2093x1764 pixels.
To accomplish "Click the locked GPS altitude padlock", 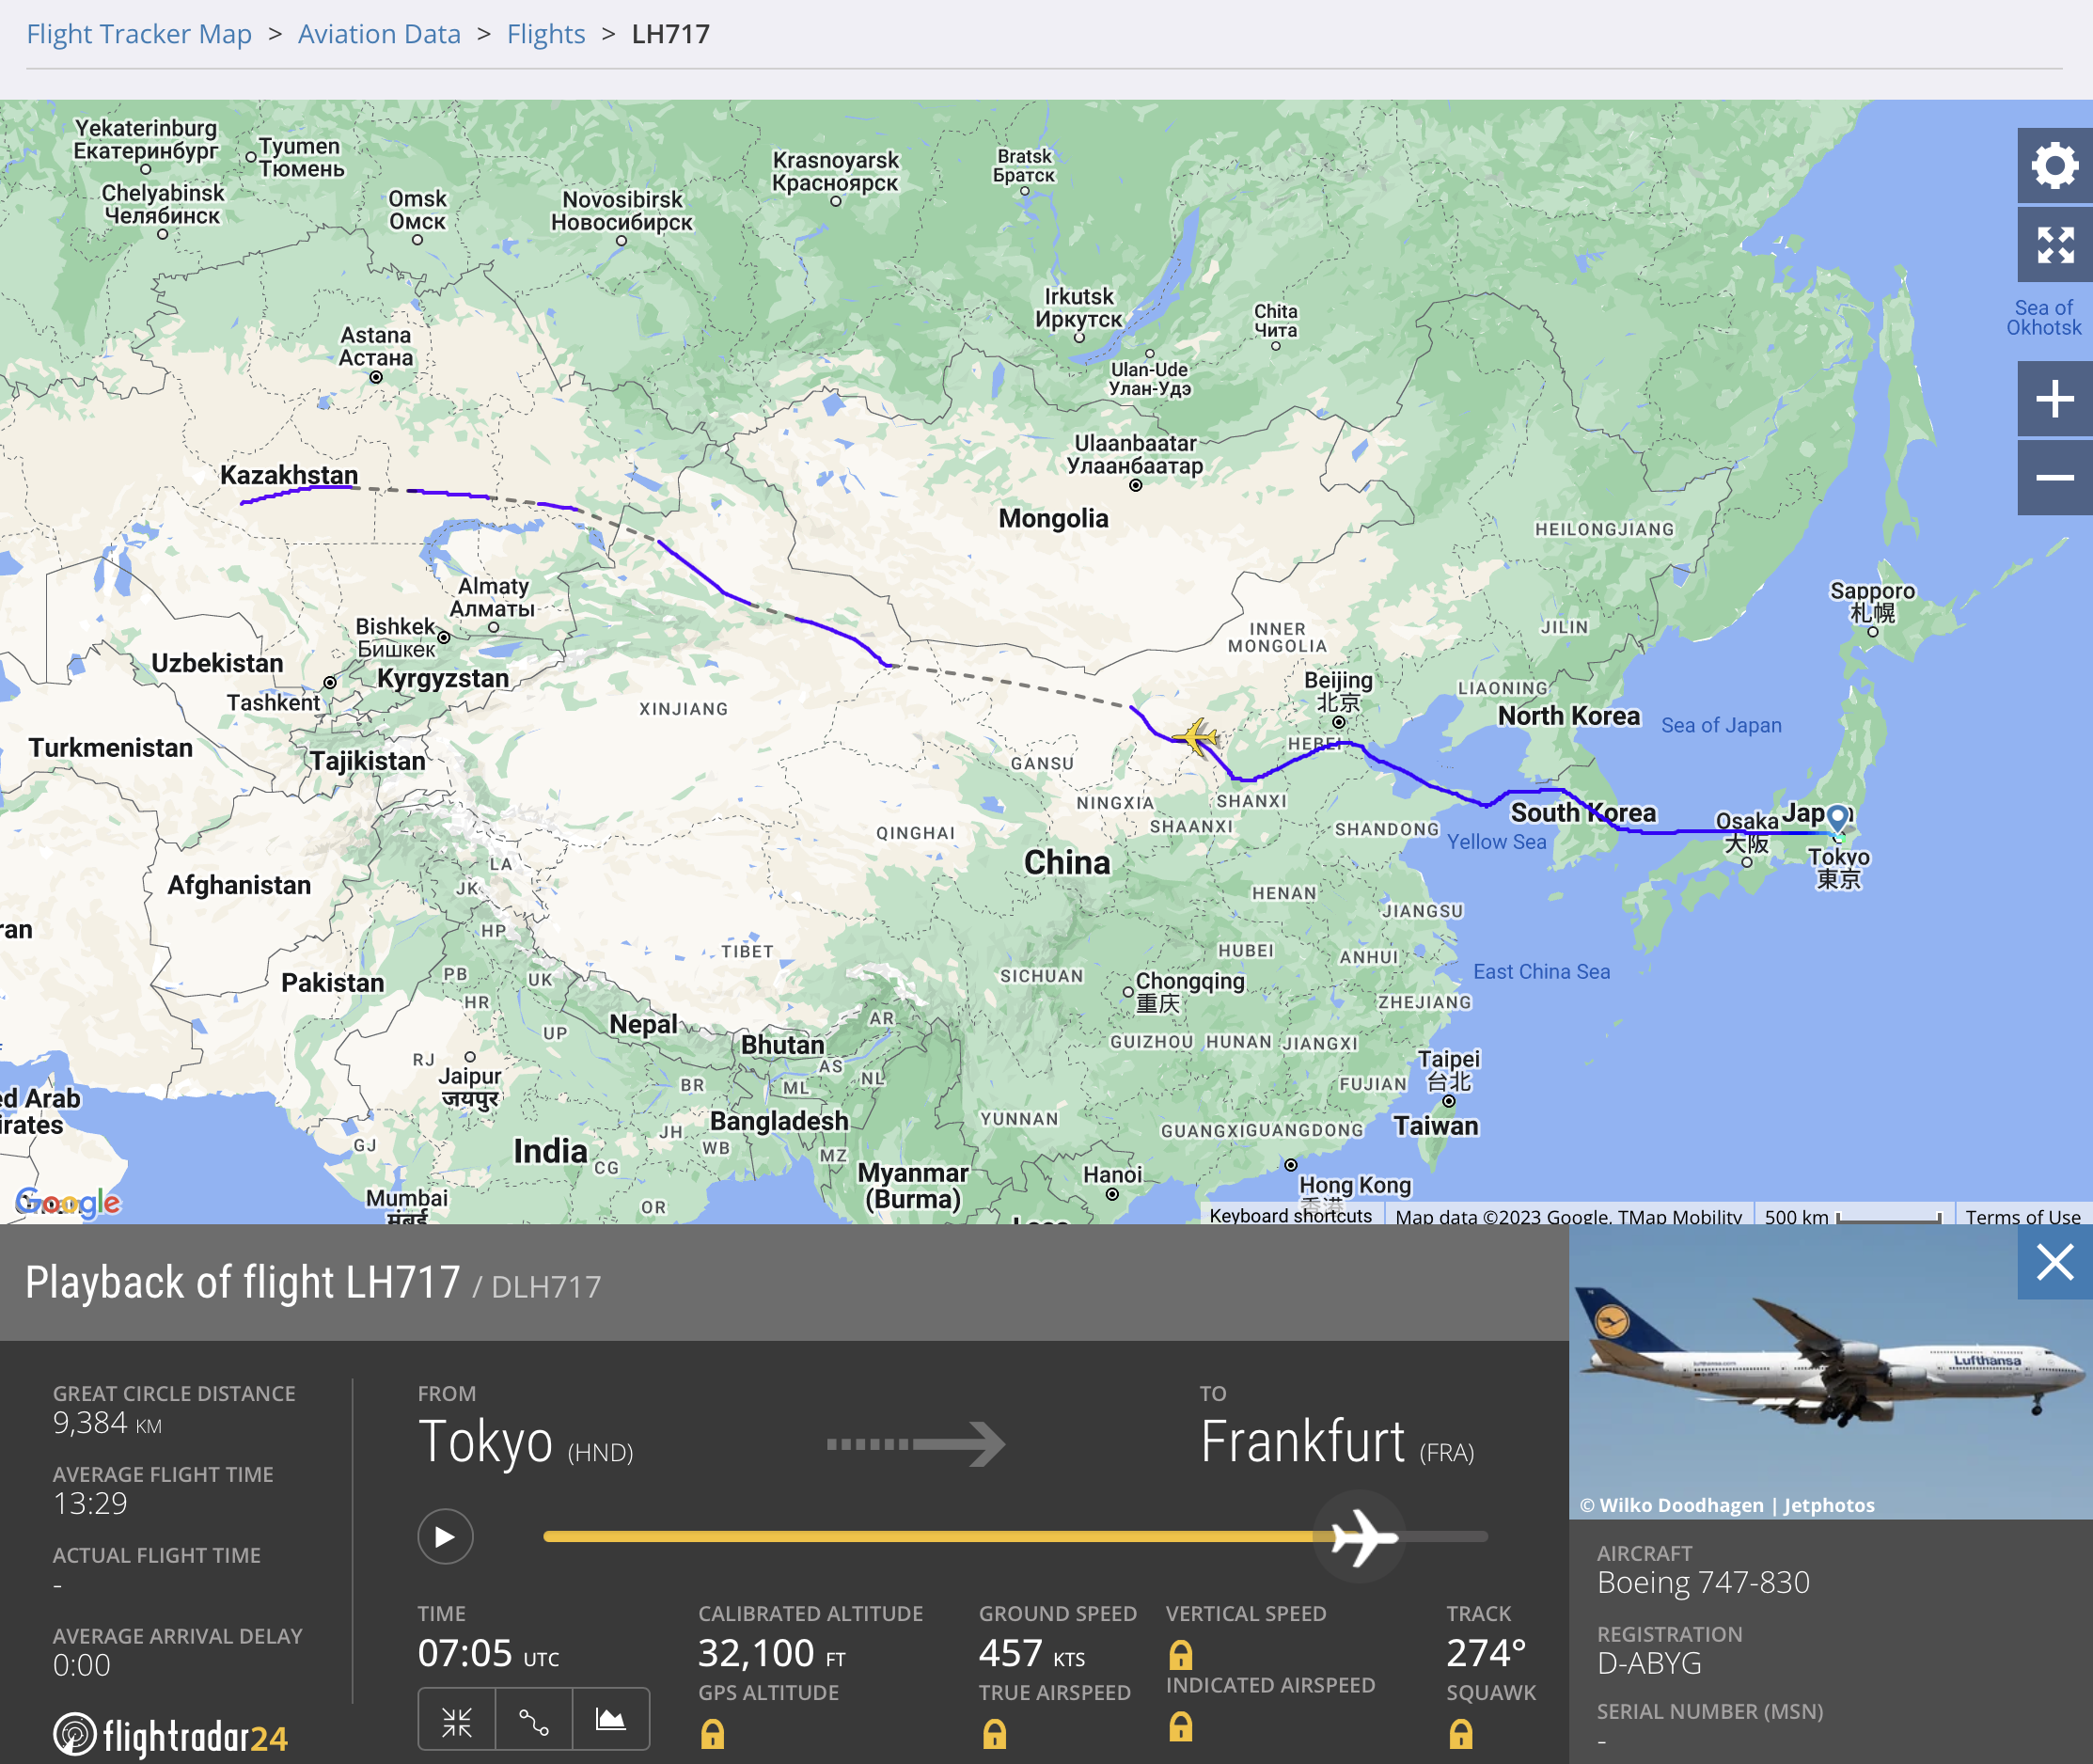I will coord(712,1733).
